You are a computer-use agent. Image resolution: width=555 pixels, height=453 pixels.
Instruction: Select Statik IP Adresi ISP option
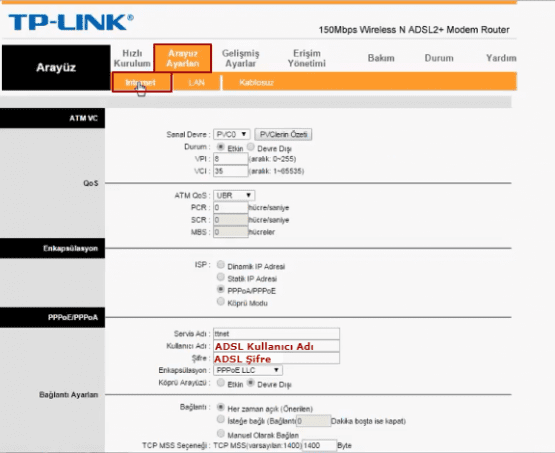[221, 277]
